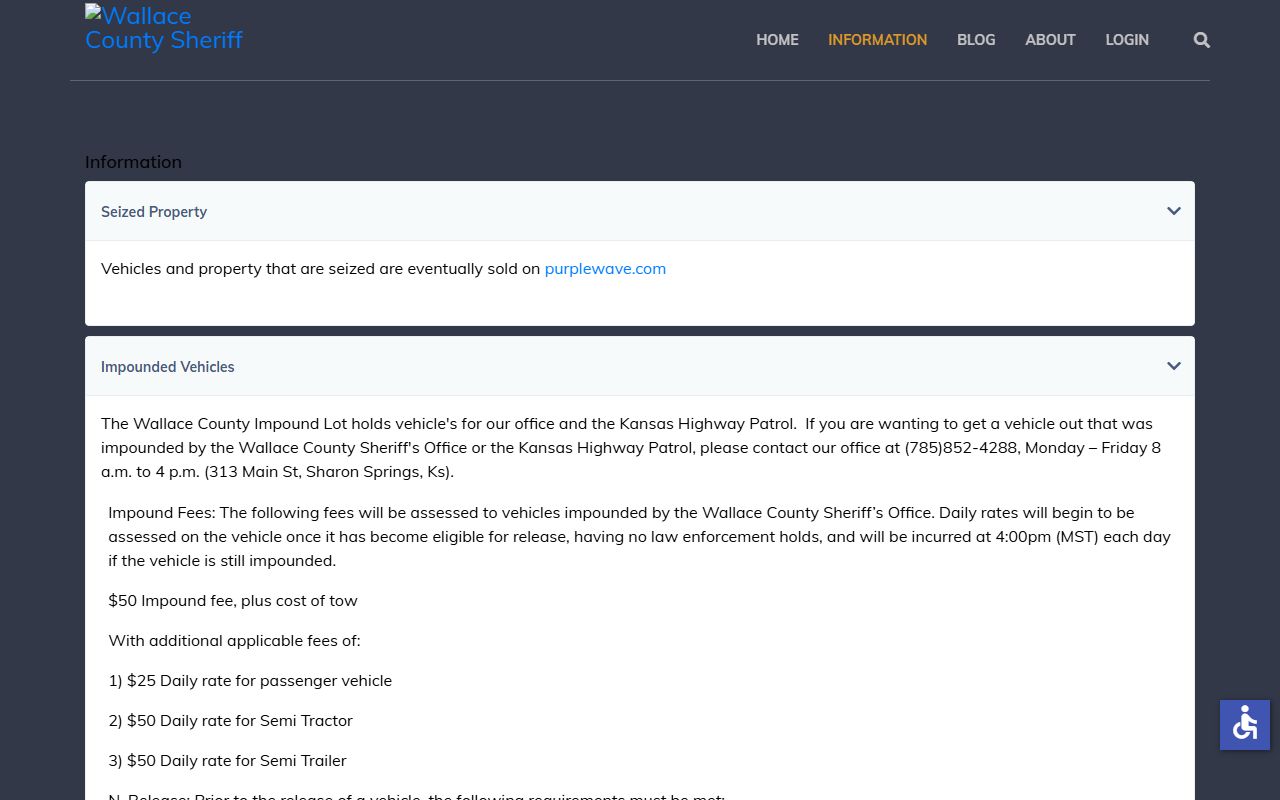Select the $50 Impound fee line
The height and width of the screenshot is (800, 1280).
233,600
